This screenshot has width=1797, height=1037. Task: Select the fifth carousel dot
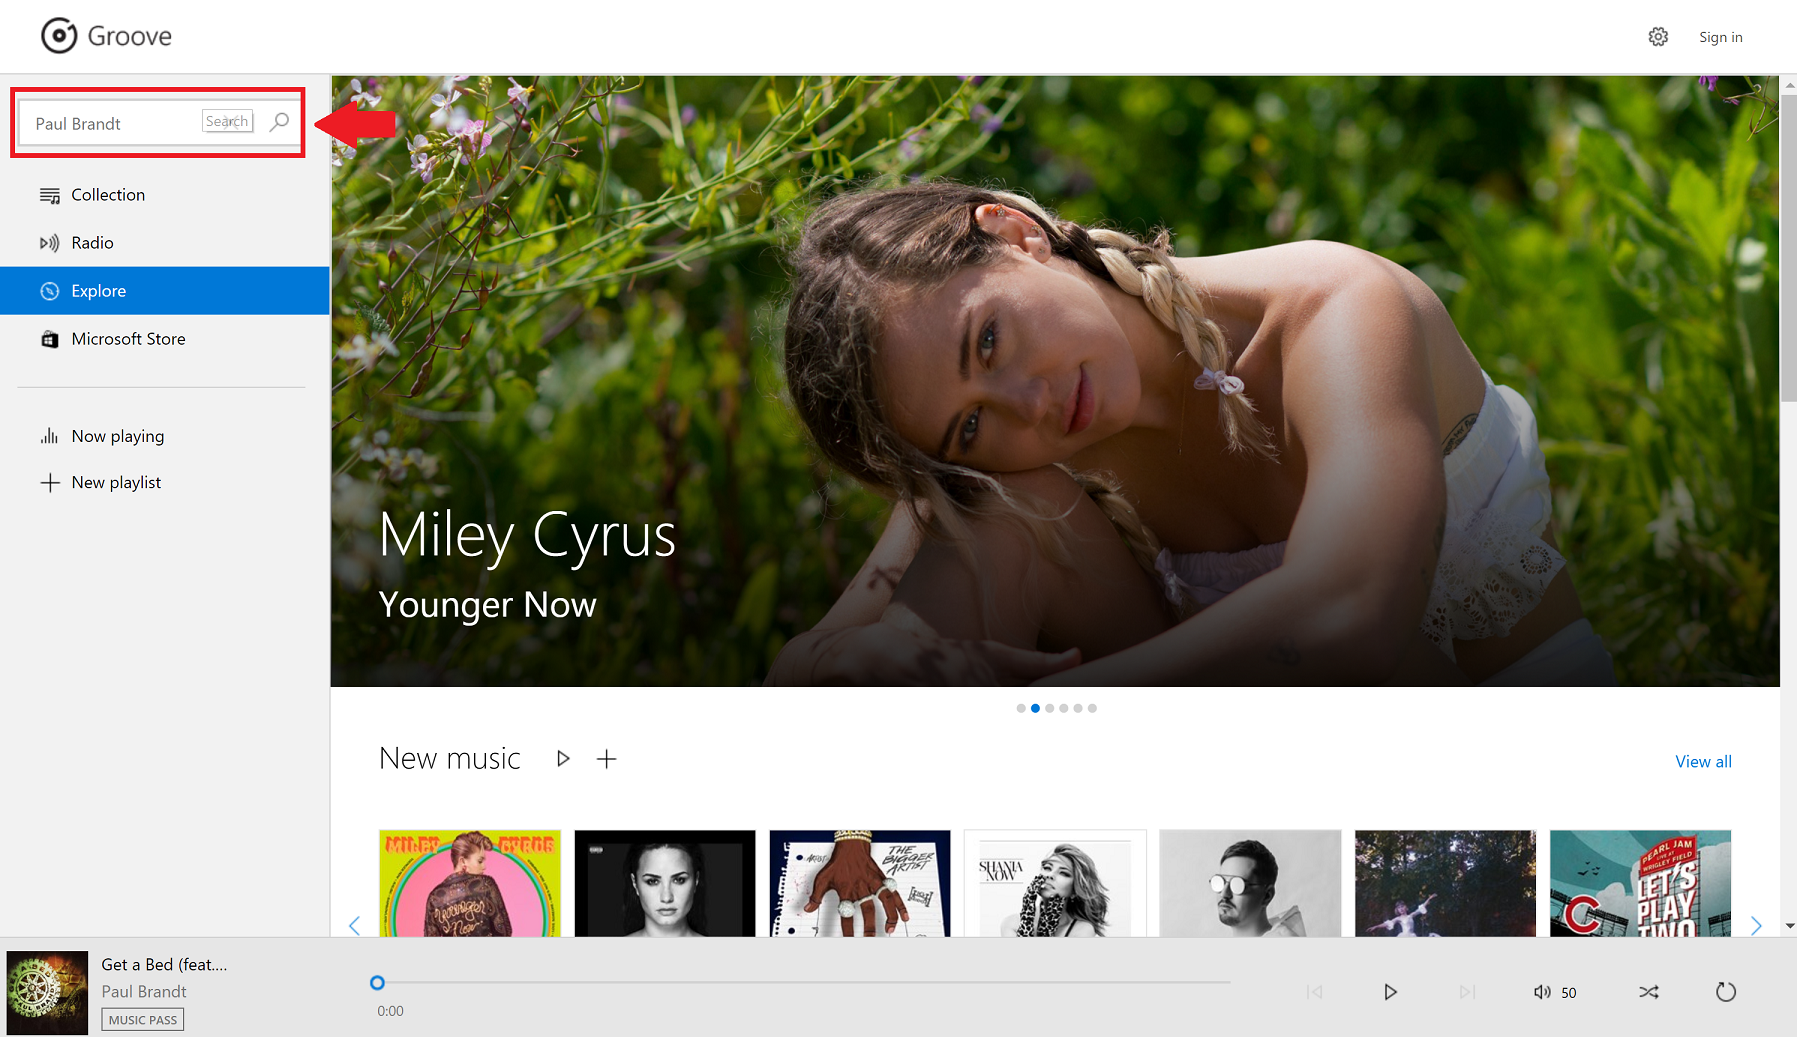pyautogui.click(x=1078, y=708)
